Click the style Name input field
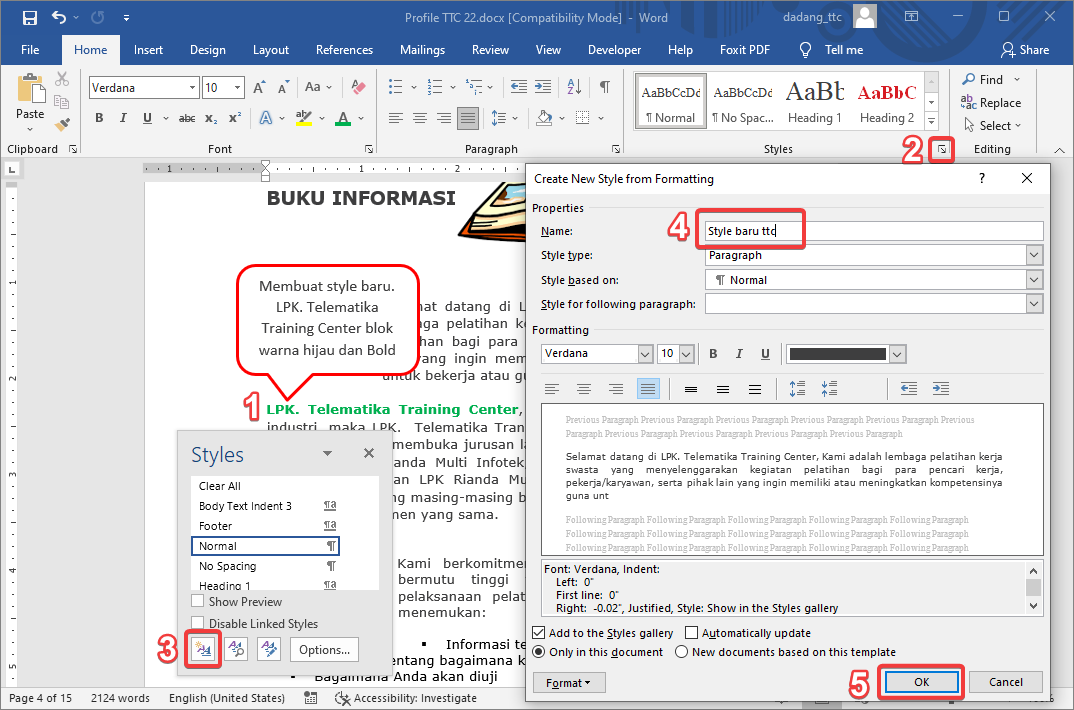 [x=750, y=229]
